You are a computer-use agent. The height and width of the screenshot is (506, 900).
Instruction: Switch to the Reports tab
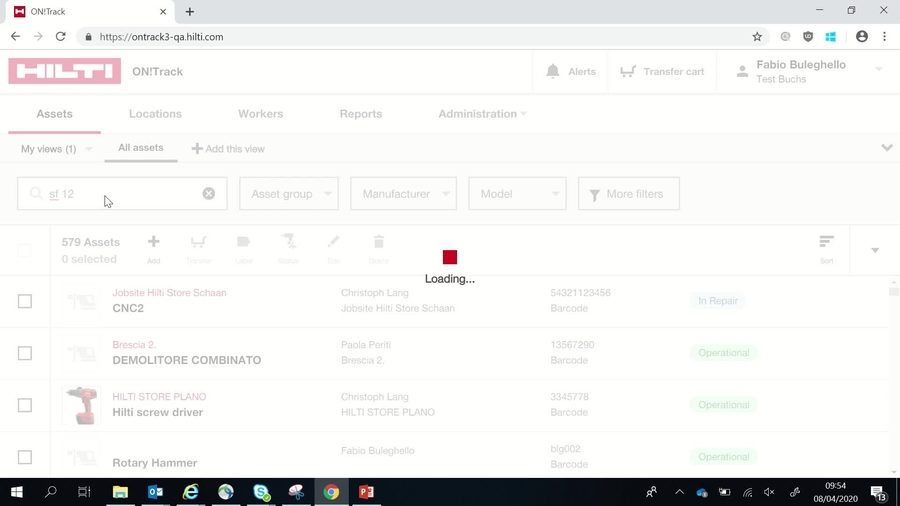coord(361,114)
